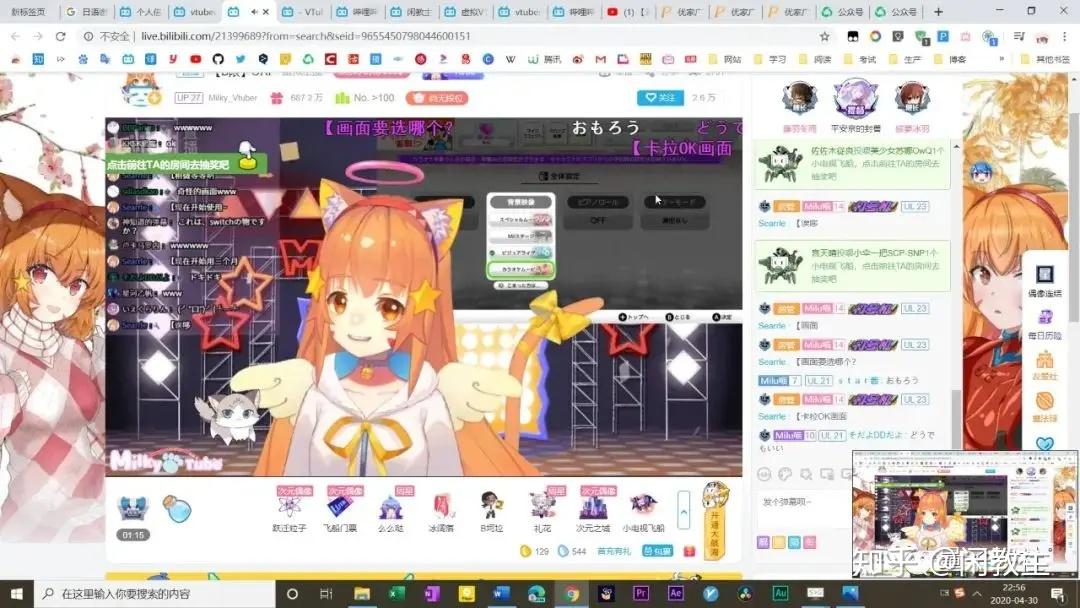The height and width of the screenshot is (608, 1080).
Task: Click the Milky_Vtuber username
Action: [232, 98]
